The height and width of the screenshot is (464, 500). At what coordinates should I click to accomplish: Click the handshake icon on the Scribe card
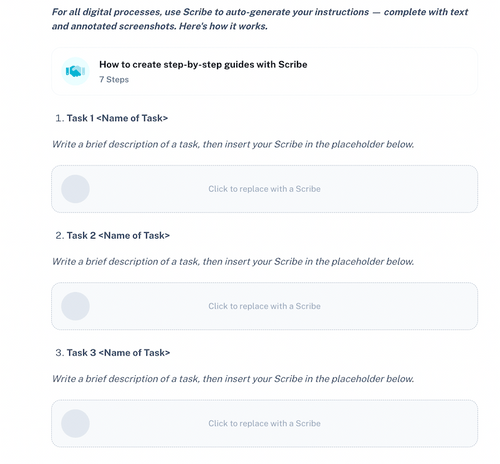(75, 71)
